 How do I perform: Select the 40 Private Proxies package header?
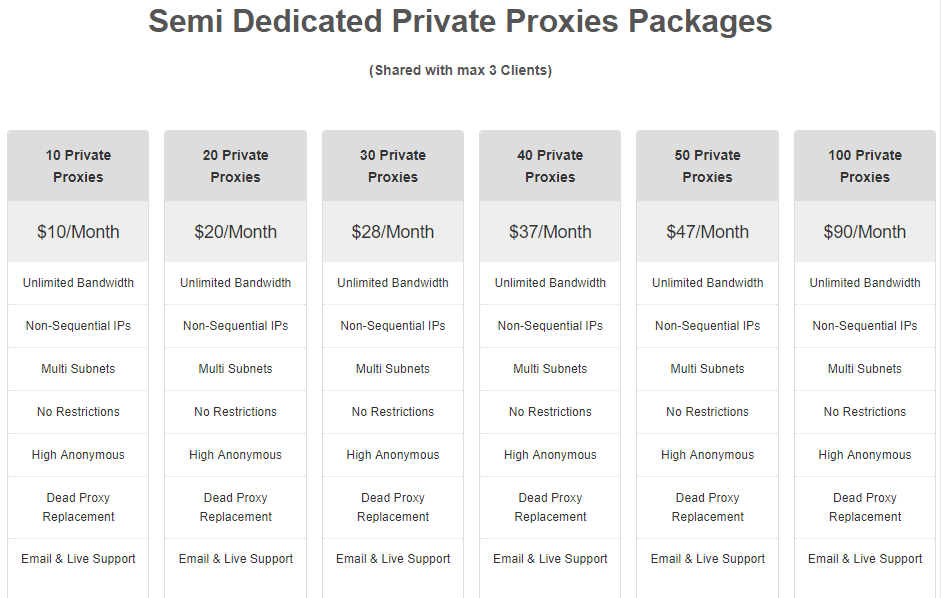coord(550,166)
